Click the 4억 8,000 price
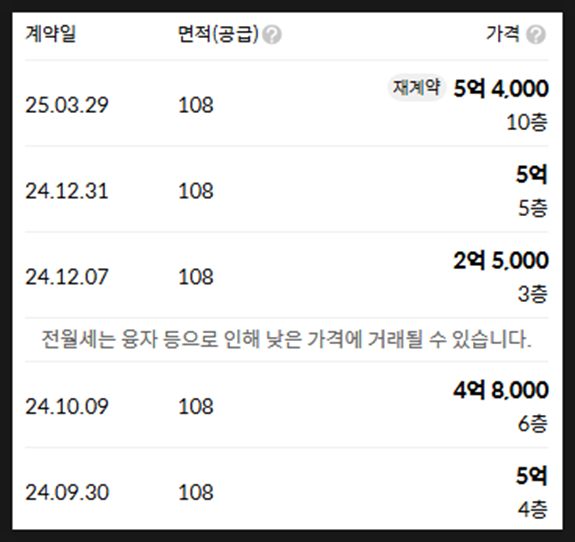Viewport: 575px width, 542px height. tap(501, 390)
